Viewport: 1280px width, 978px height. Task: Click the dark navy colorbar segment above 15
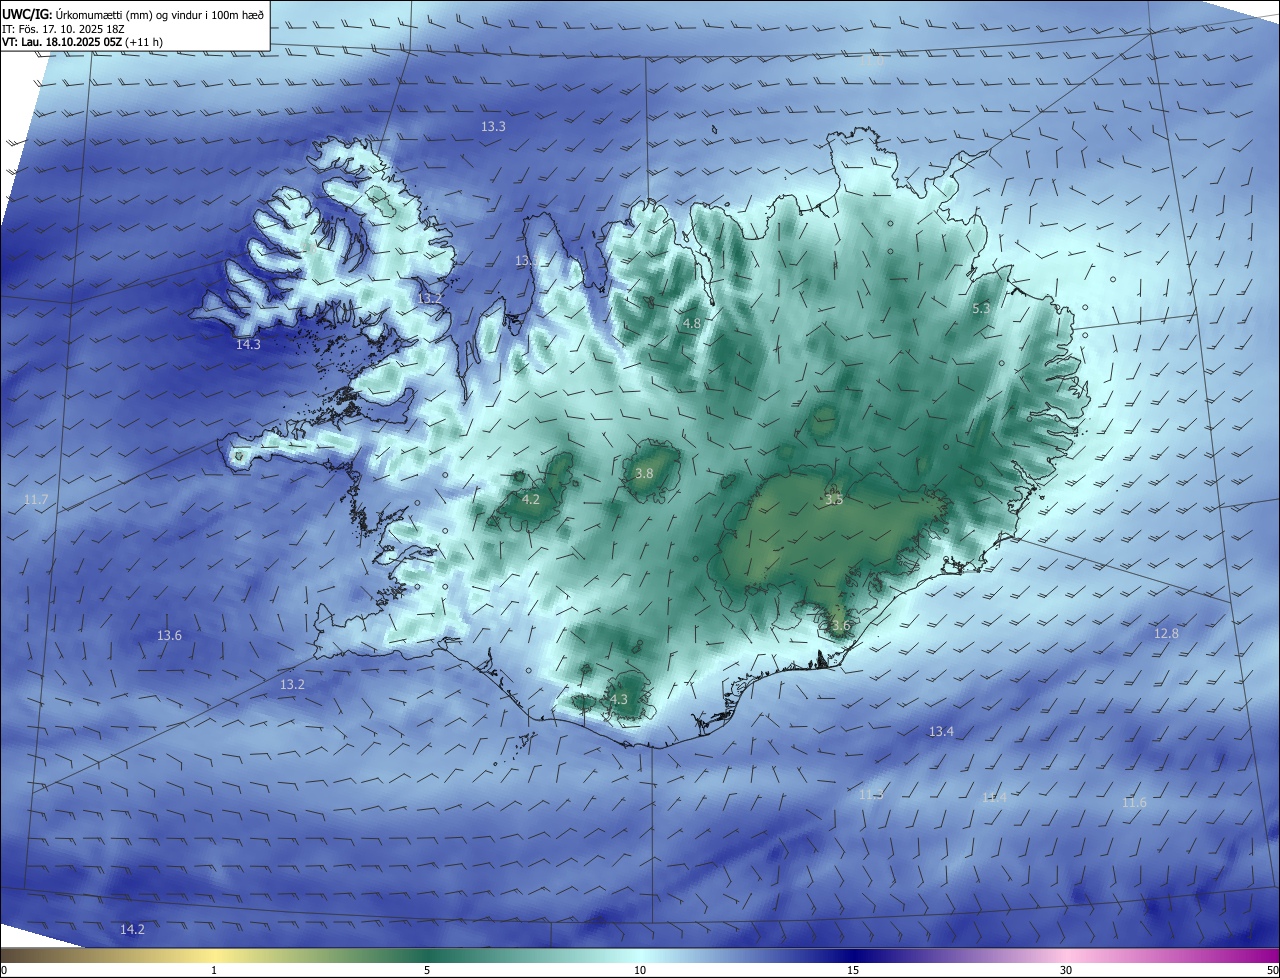(853, 955)
